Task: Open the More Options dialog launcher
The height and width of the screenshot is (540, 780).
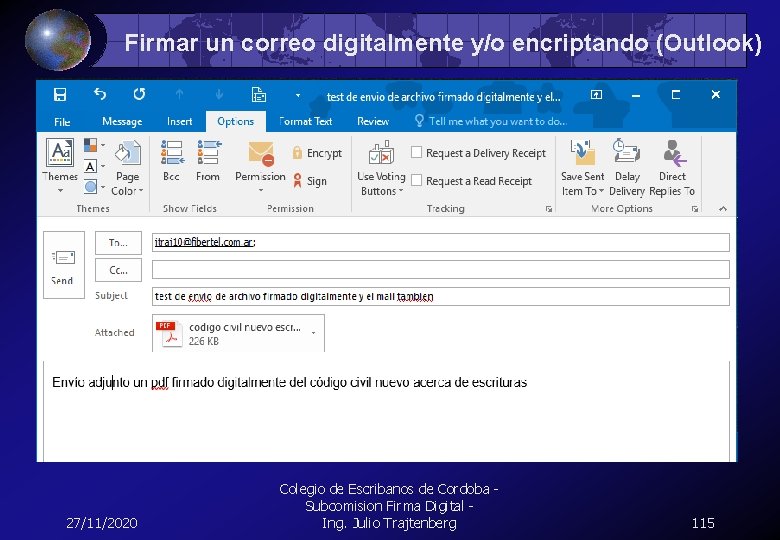Action: click(x=694, y=209)
